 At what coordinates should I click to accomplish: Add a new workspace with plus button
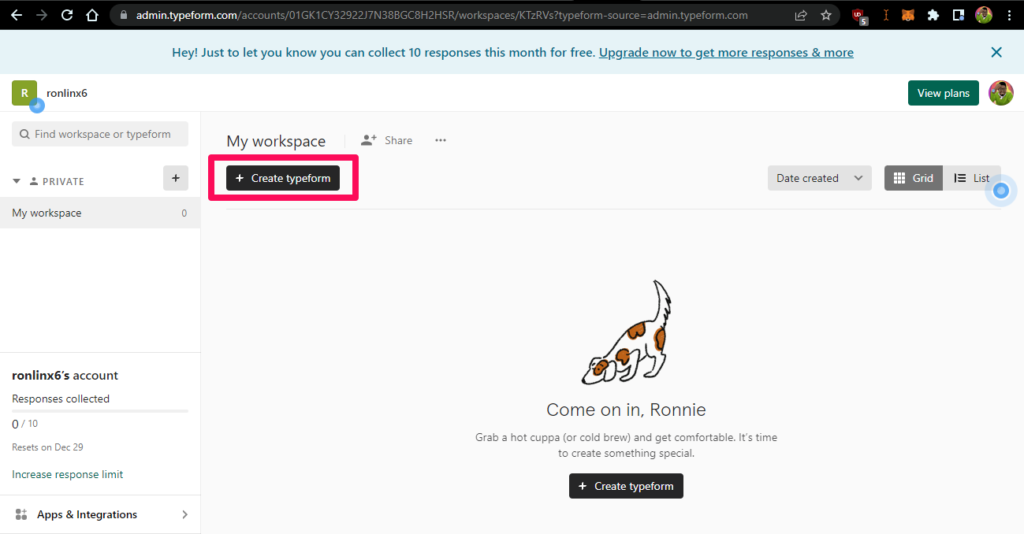[175, 178]
